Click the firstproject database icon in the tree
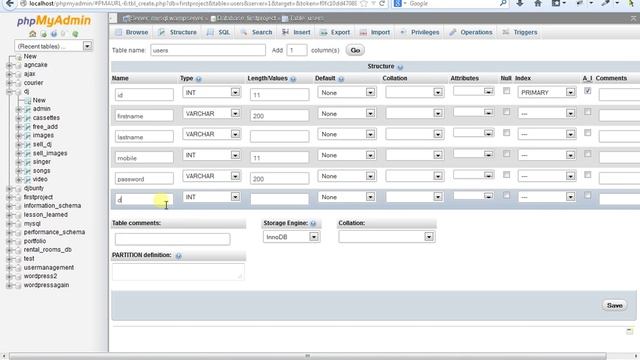Viewport: 640px width, 360px height. (18, 197)
